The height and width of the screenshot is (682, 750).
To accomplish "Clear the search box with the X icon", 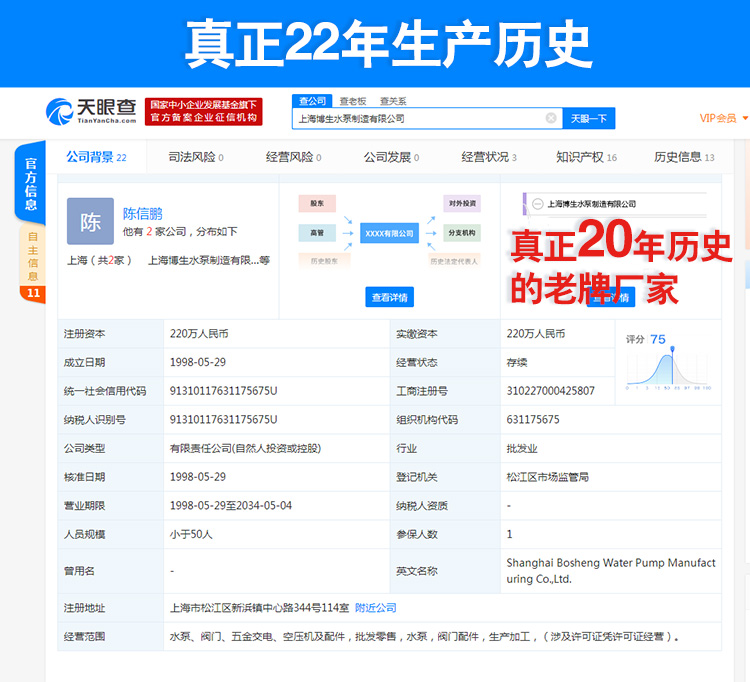I will tap(550, 118).
